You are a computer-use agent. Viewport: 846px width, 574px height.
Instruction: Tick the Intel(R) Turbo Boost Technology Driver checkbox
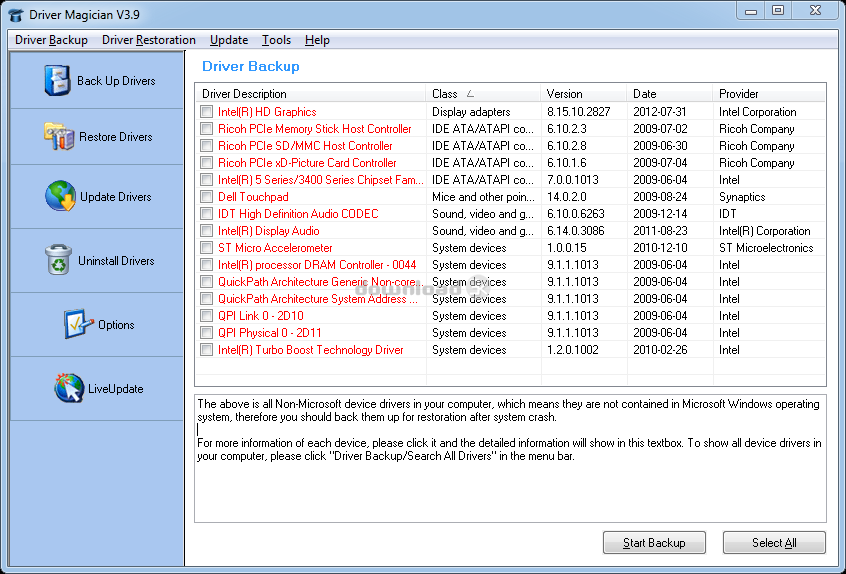206,350
